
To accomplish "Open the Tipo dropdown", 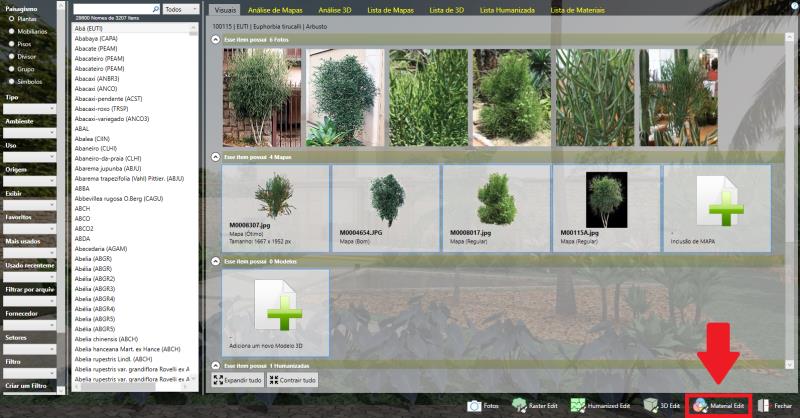I will tap(30, 108).
